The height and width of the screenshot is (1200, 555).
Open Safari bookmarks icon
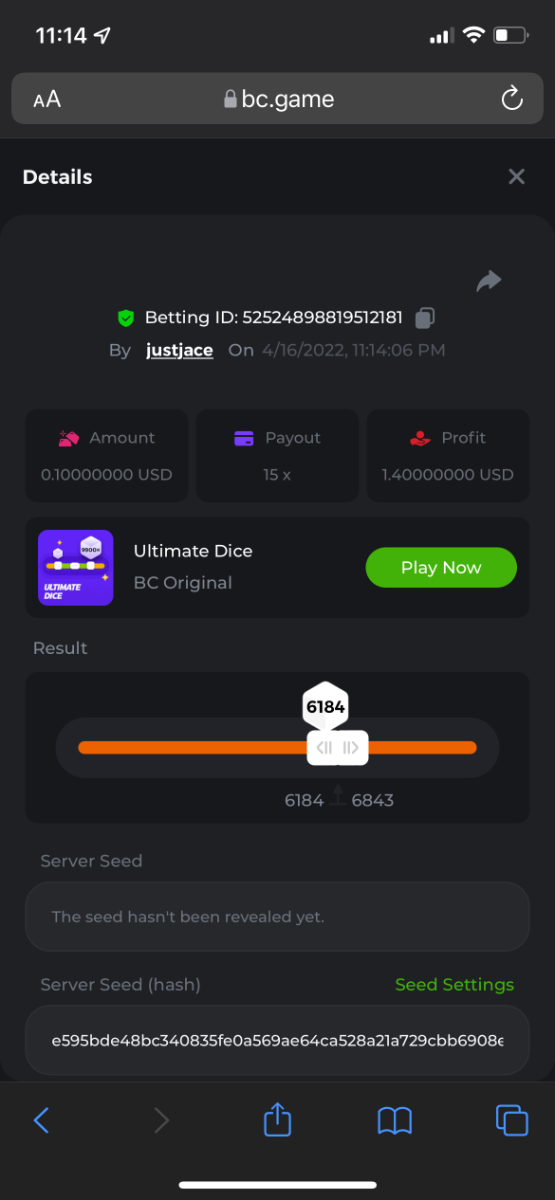[395, 1120]
